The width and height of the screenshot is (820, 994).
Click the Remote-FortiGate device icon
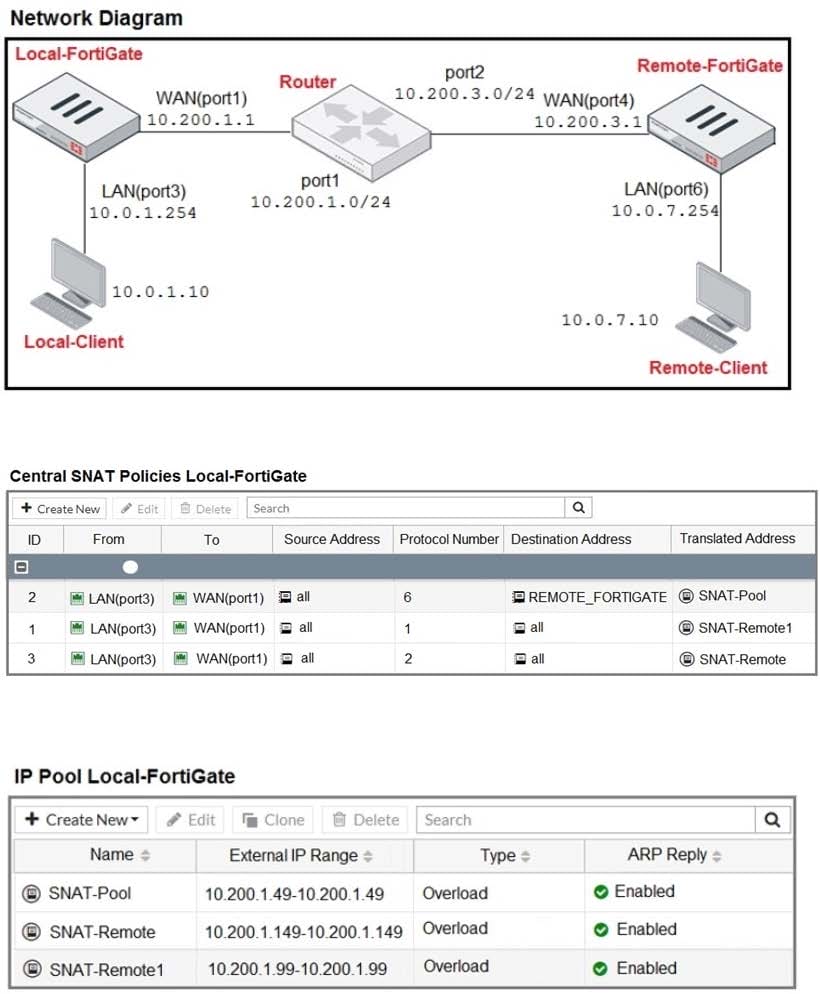click(712, 129)
